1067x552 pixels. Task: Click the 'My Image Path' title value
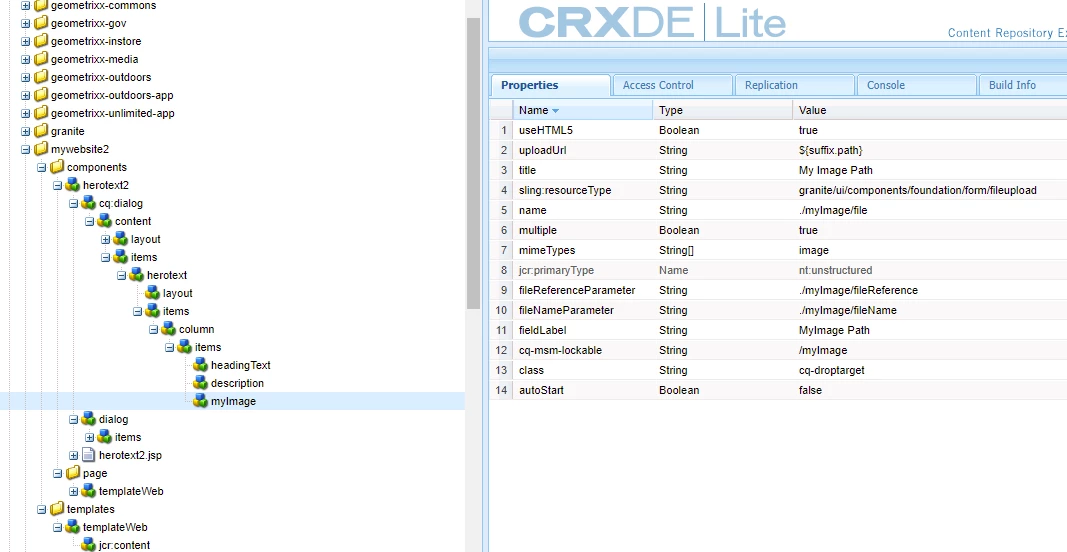coord(836,170)
